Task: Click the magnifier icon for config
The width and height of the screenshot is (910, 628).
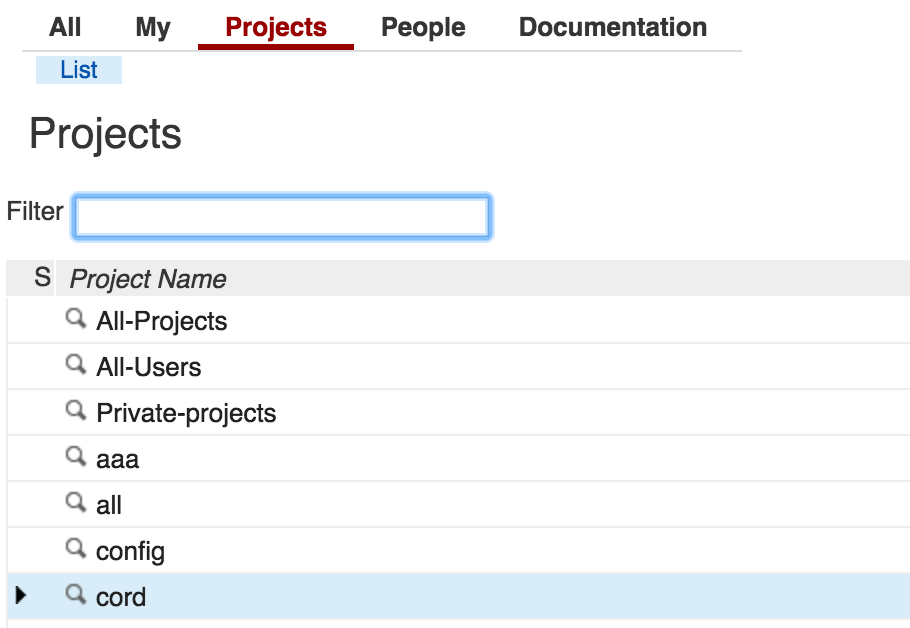Action: pos(75,548)
